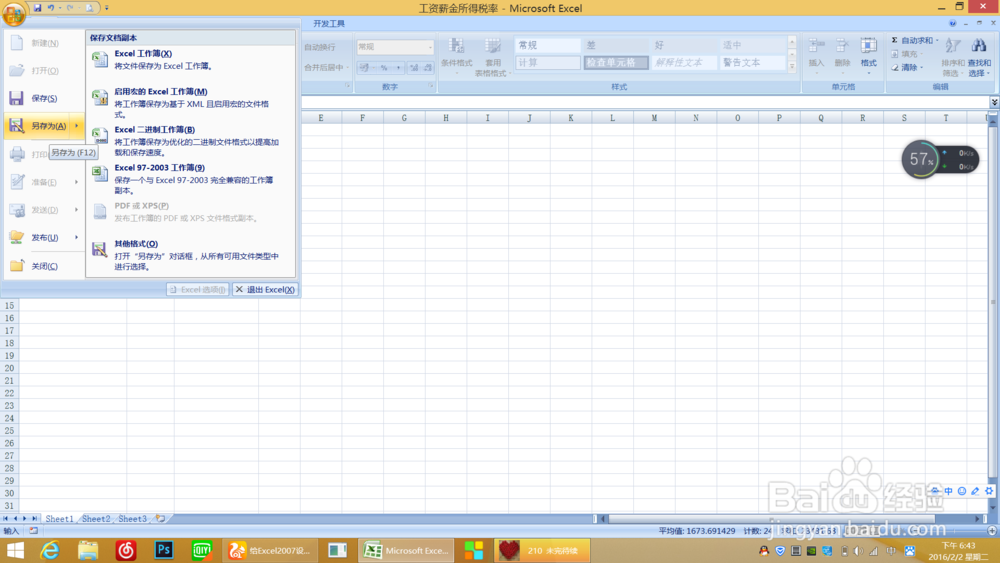Open Photoshop from taskbar
Image resolution: width=1000 pixels, height=563 pixels.
pos(164,550)
